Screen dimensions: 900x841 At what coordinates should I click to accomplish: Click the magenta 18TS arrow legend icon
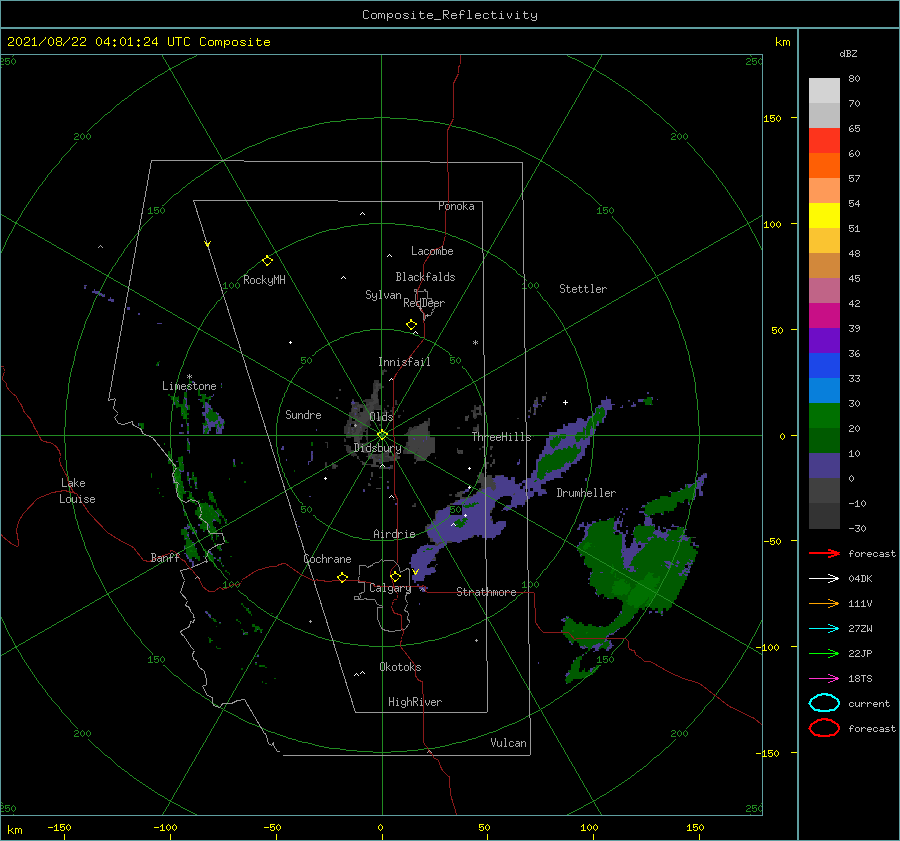click(824, 679)
